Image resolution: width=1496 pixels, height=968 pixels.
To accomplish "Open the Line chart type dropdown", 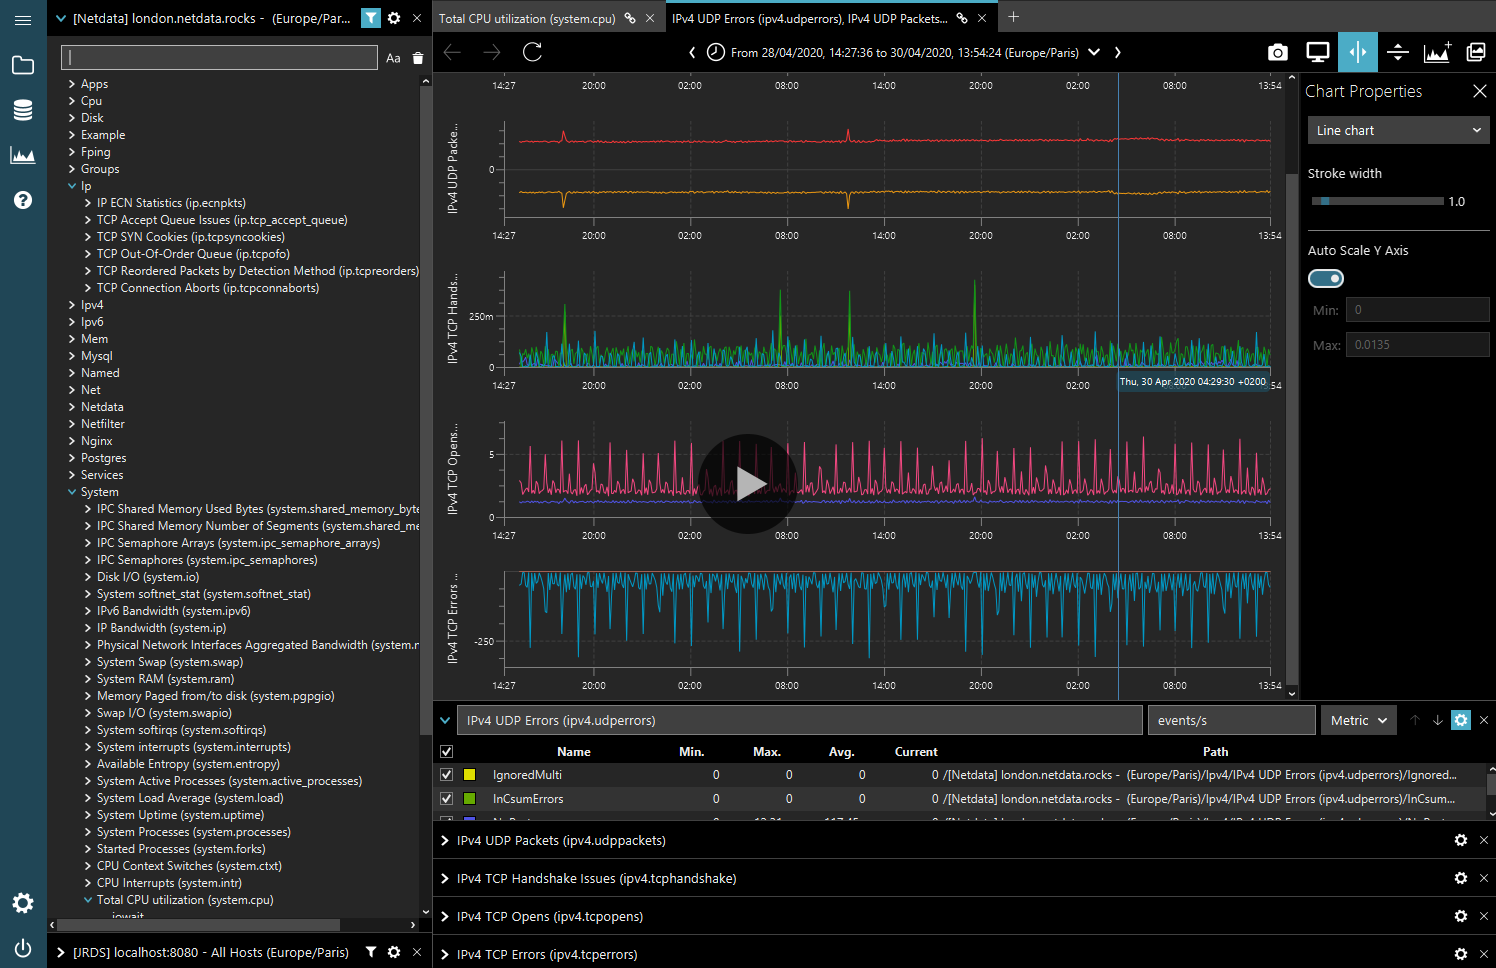I will [x=1398, y=130].
